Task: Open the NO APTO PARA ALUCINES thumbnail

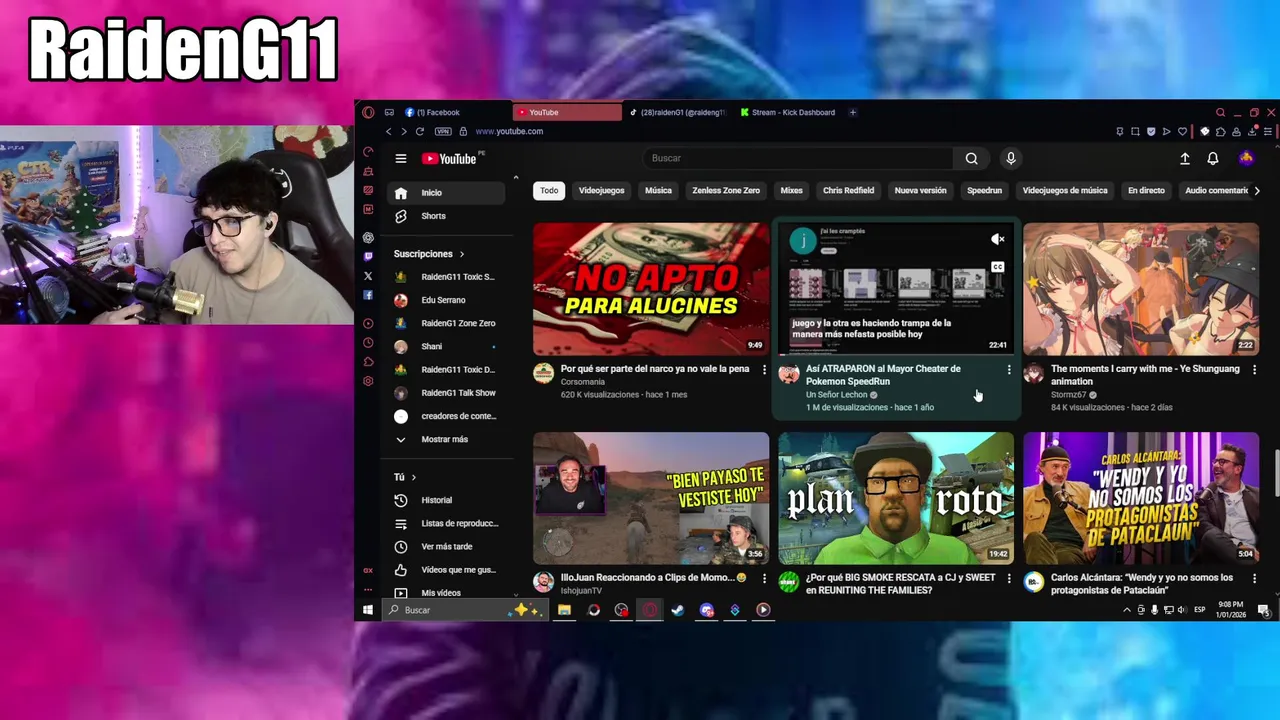Action: [x=651, y=289]
